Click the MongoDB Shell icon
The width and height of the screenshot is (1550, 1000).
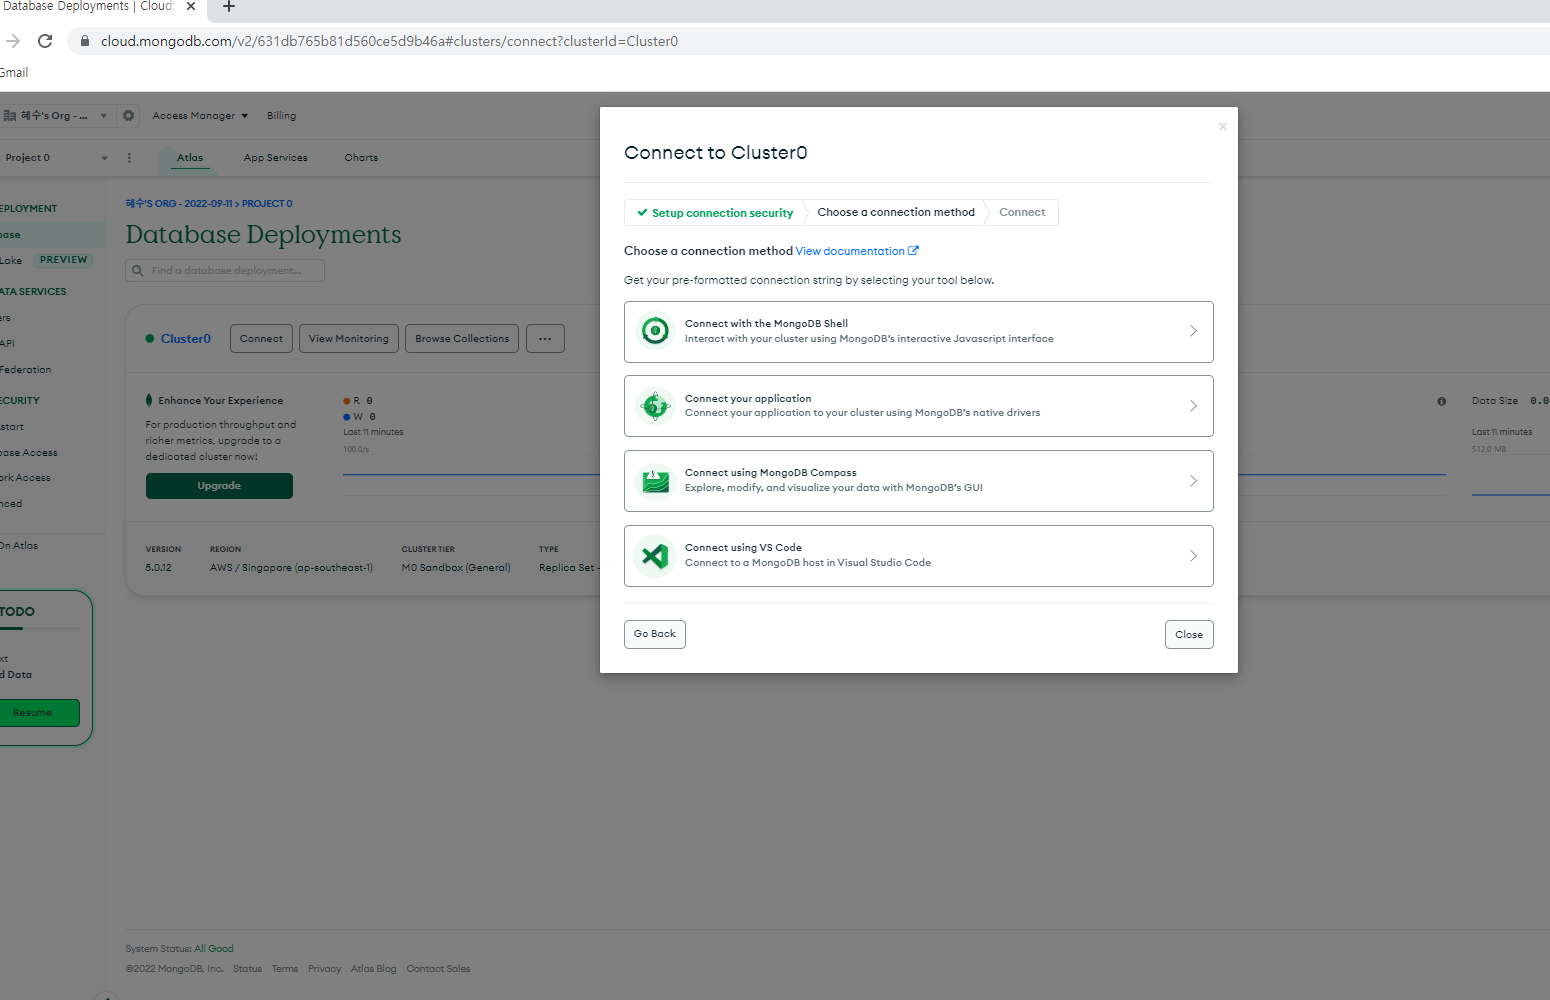pos(655,331)
